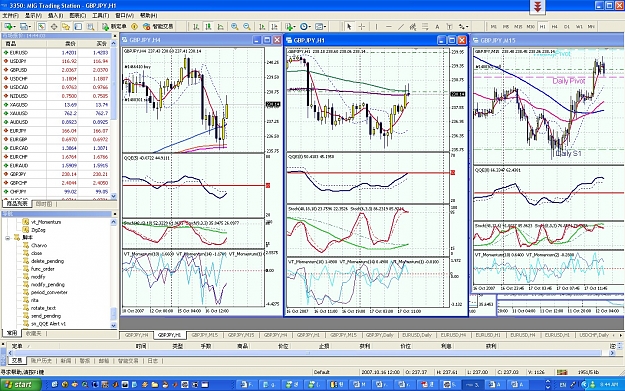Select the Crosshair tool

[362, 26]
